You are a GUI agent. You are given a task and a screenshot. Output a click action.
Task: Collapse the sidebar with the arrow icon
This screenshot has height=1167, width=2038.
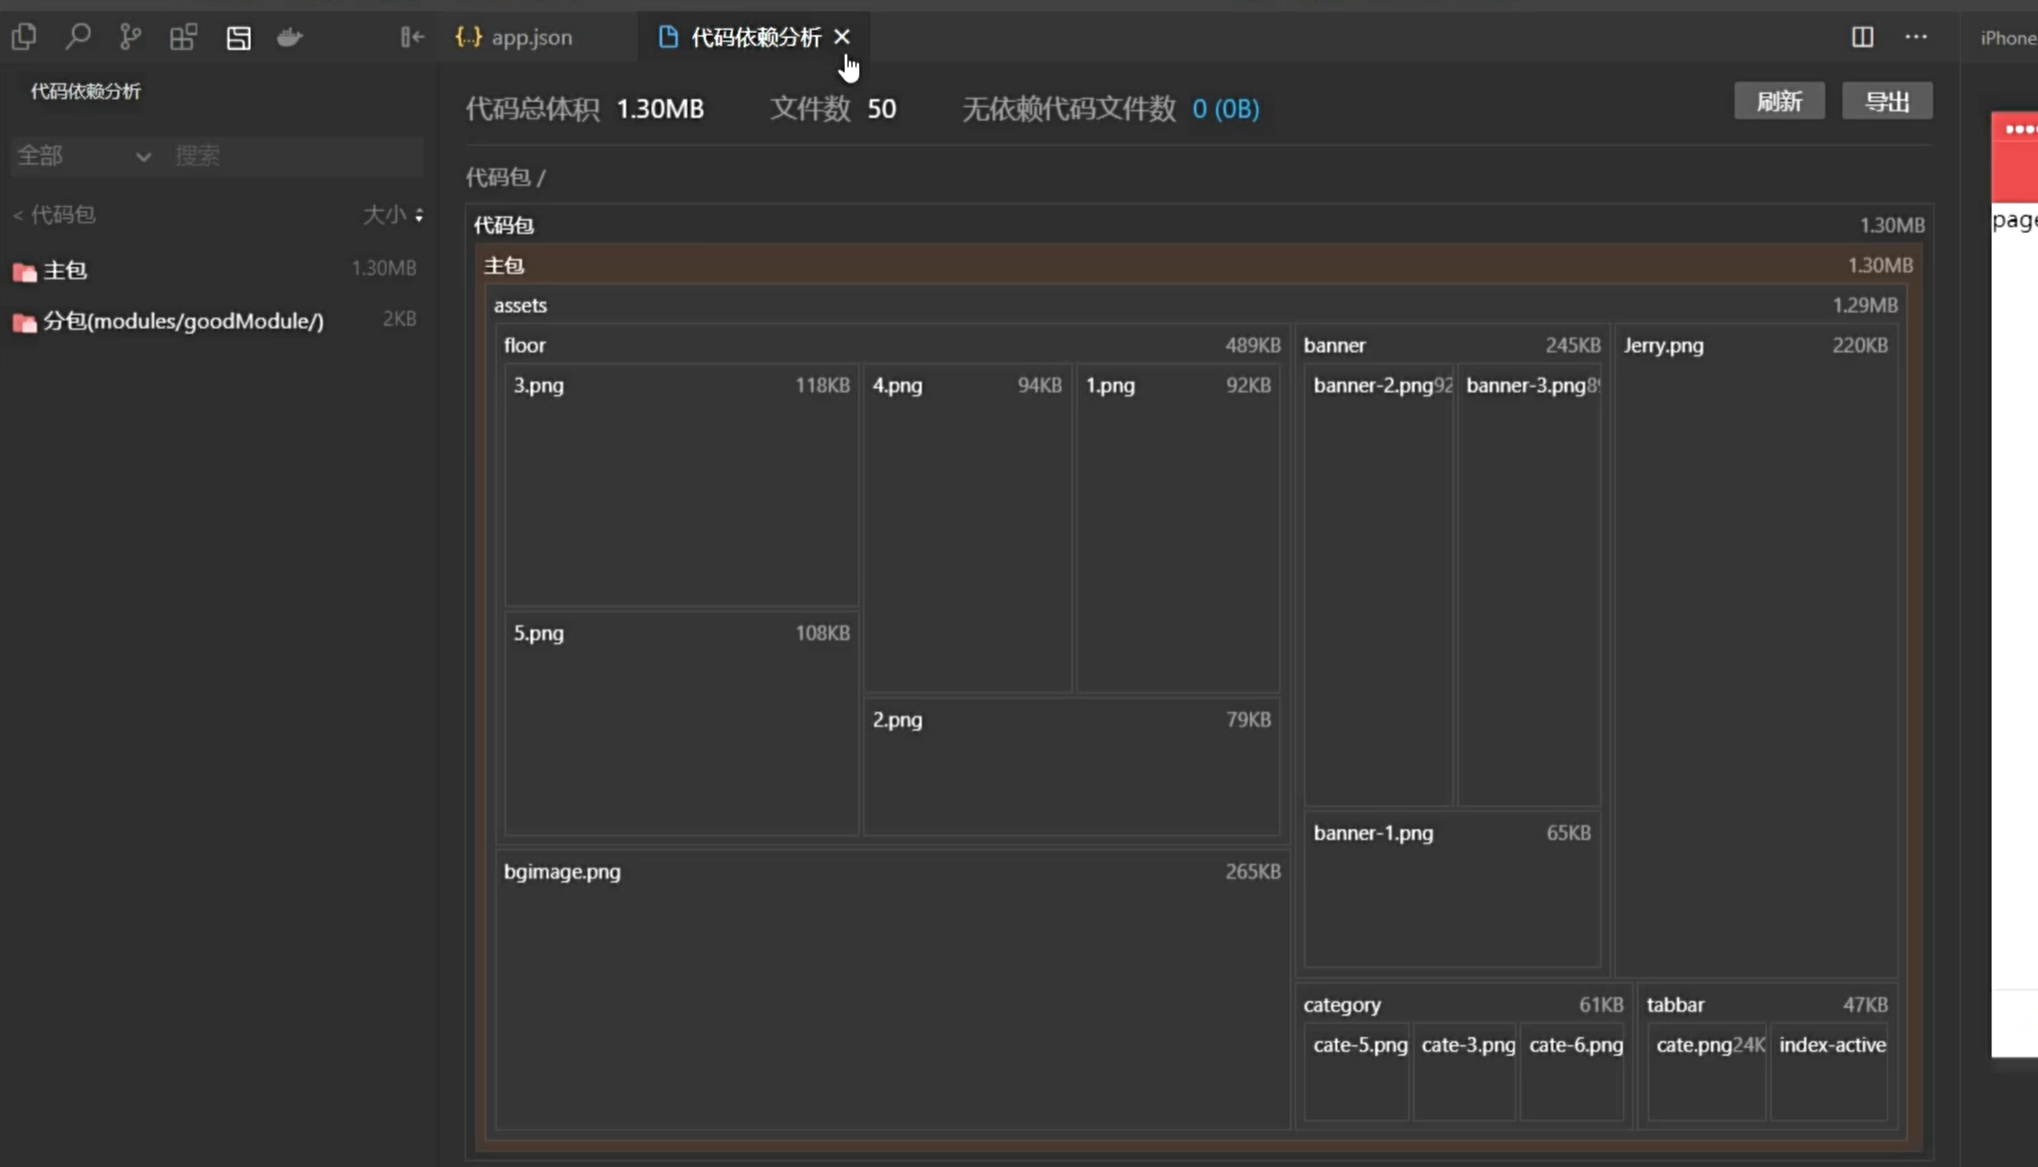click(412, 37)
